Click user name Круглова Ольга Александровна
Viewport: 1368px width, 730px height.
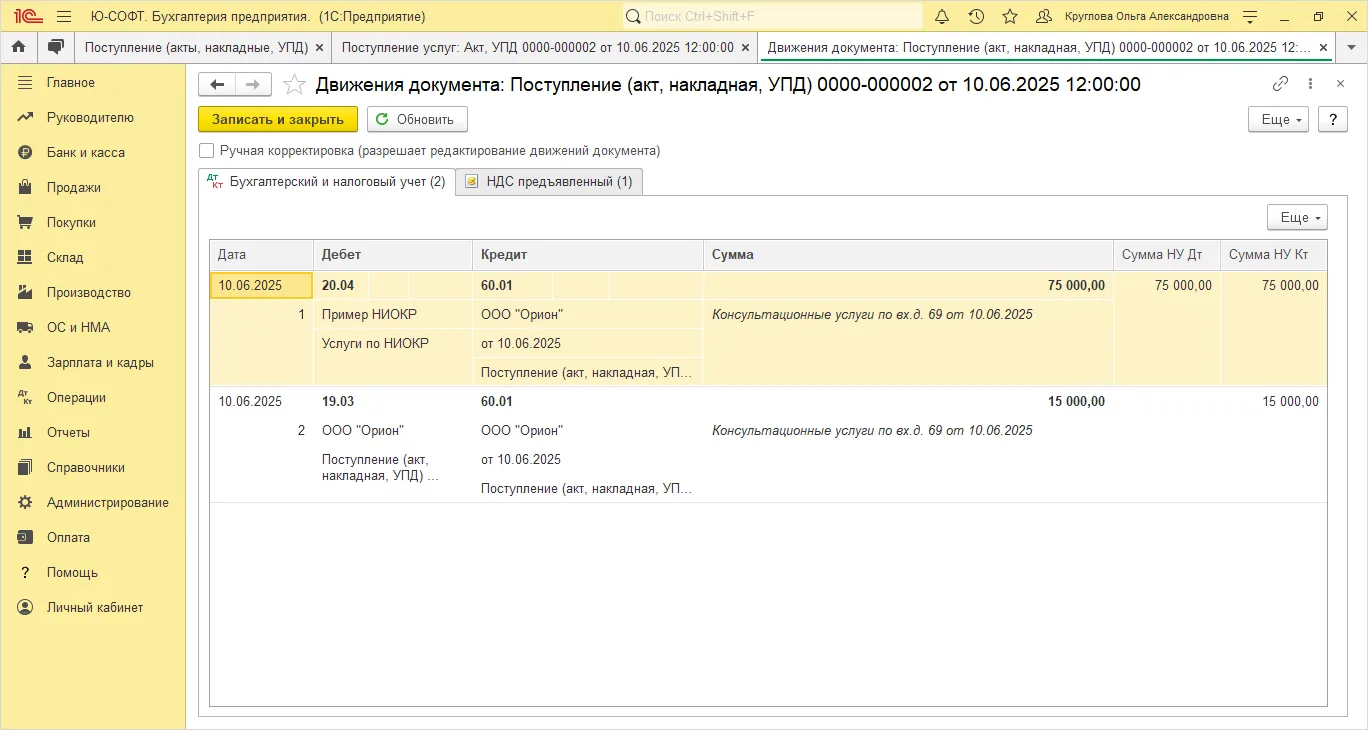[x=1147, y=17]
